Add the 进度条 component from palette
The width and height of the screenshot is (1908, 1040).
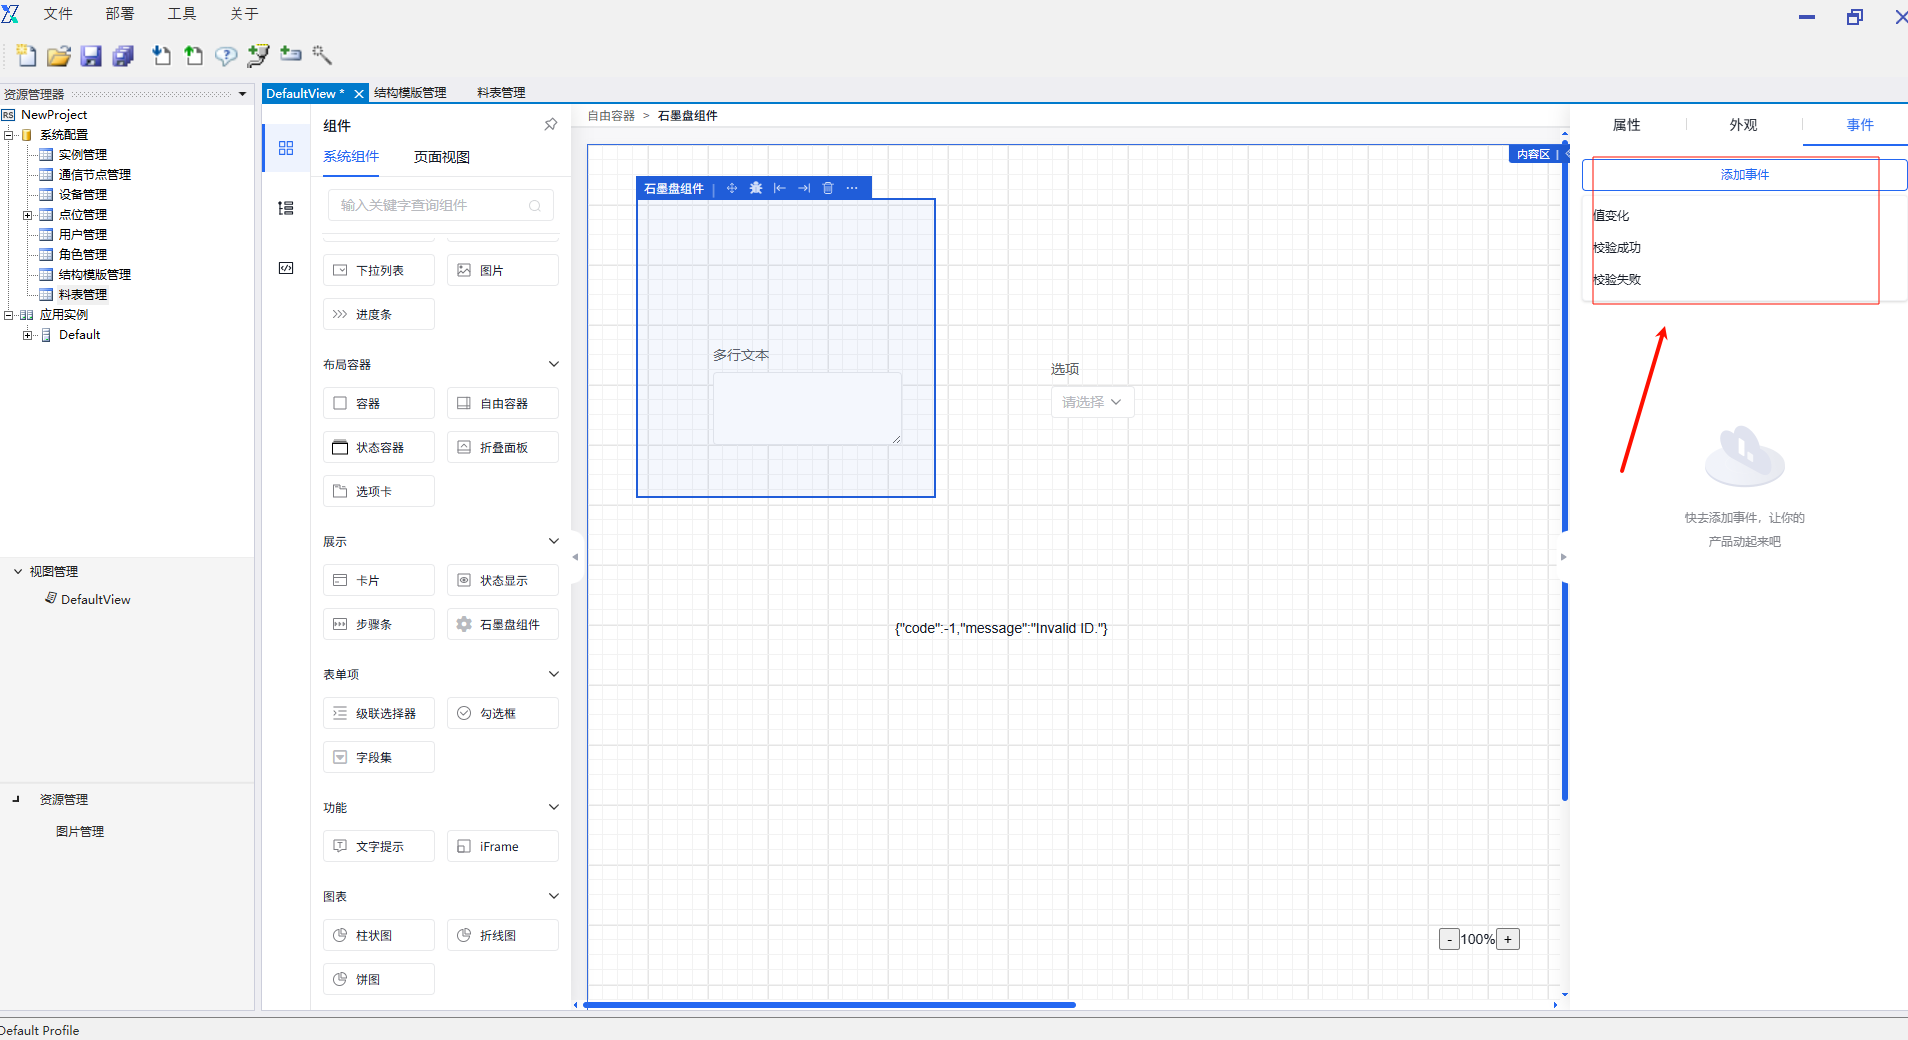click(379, 314)
